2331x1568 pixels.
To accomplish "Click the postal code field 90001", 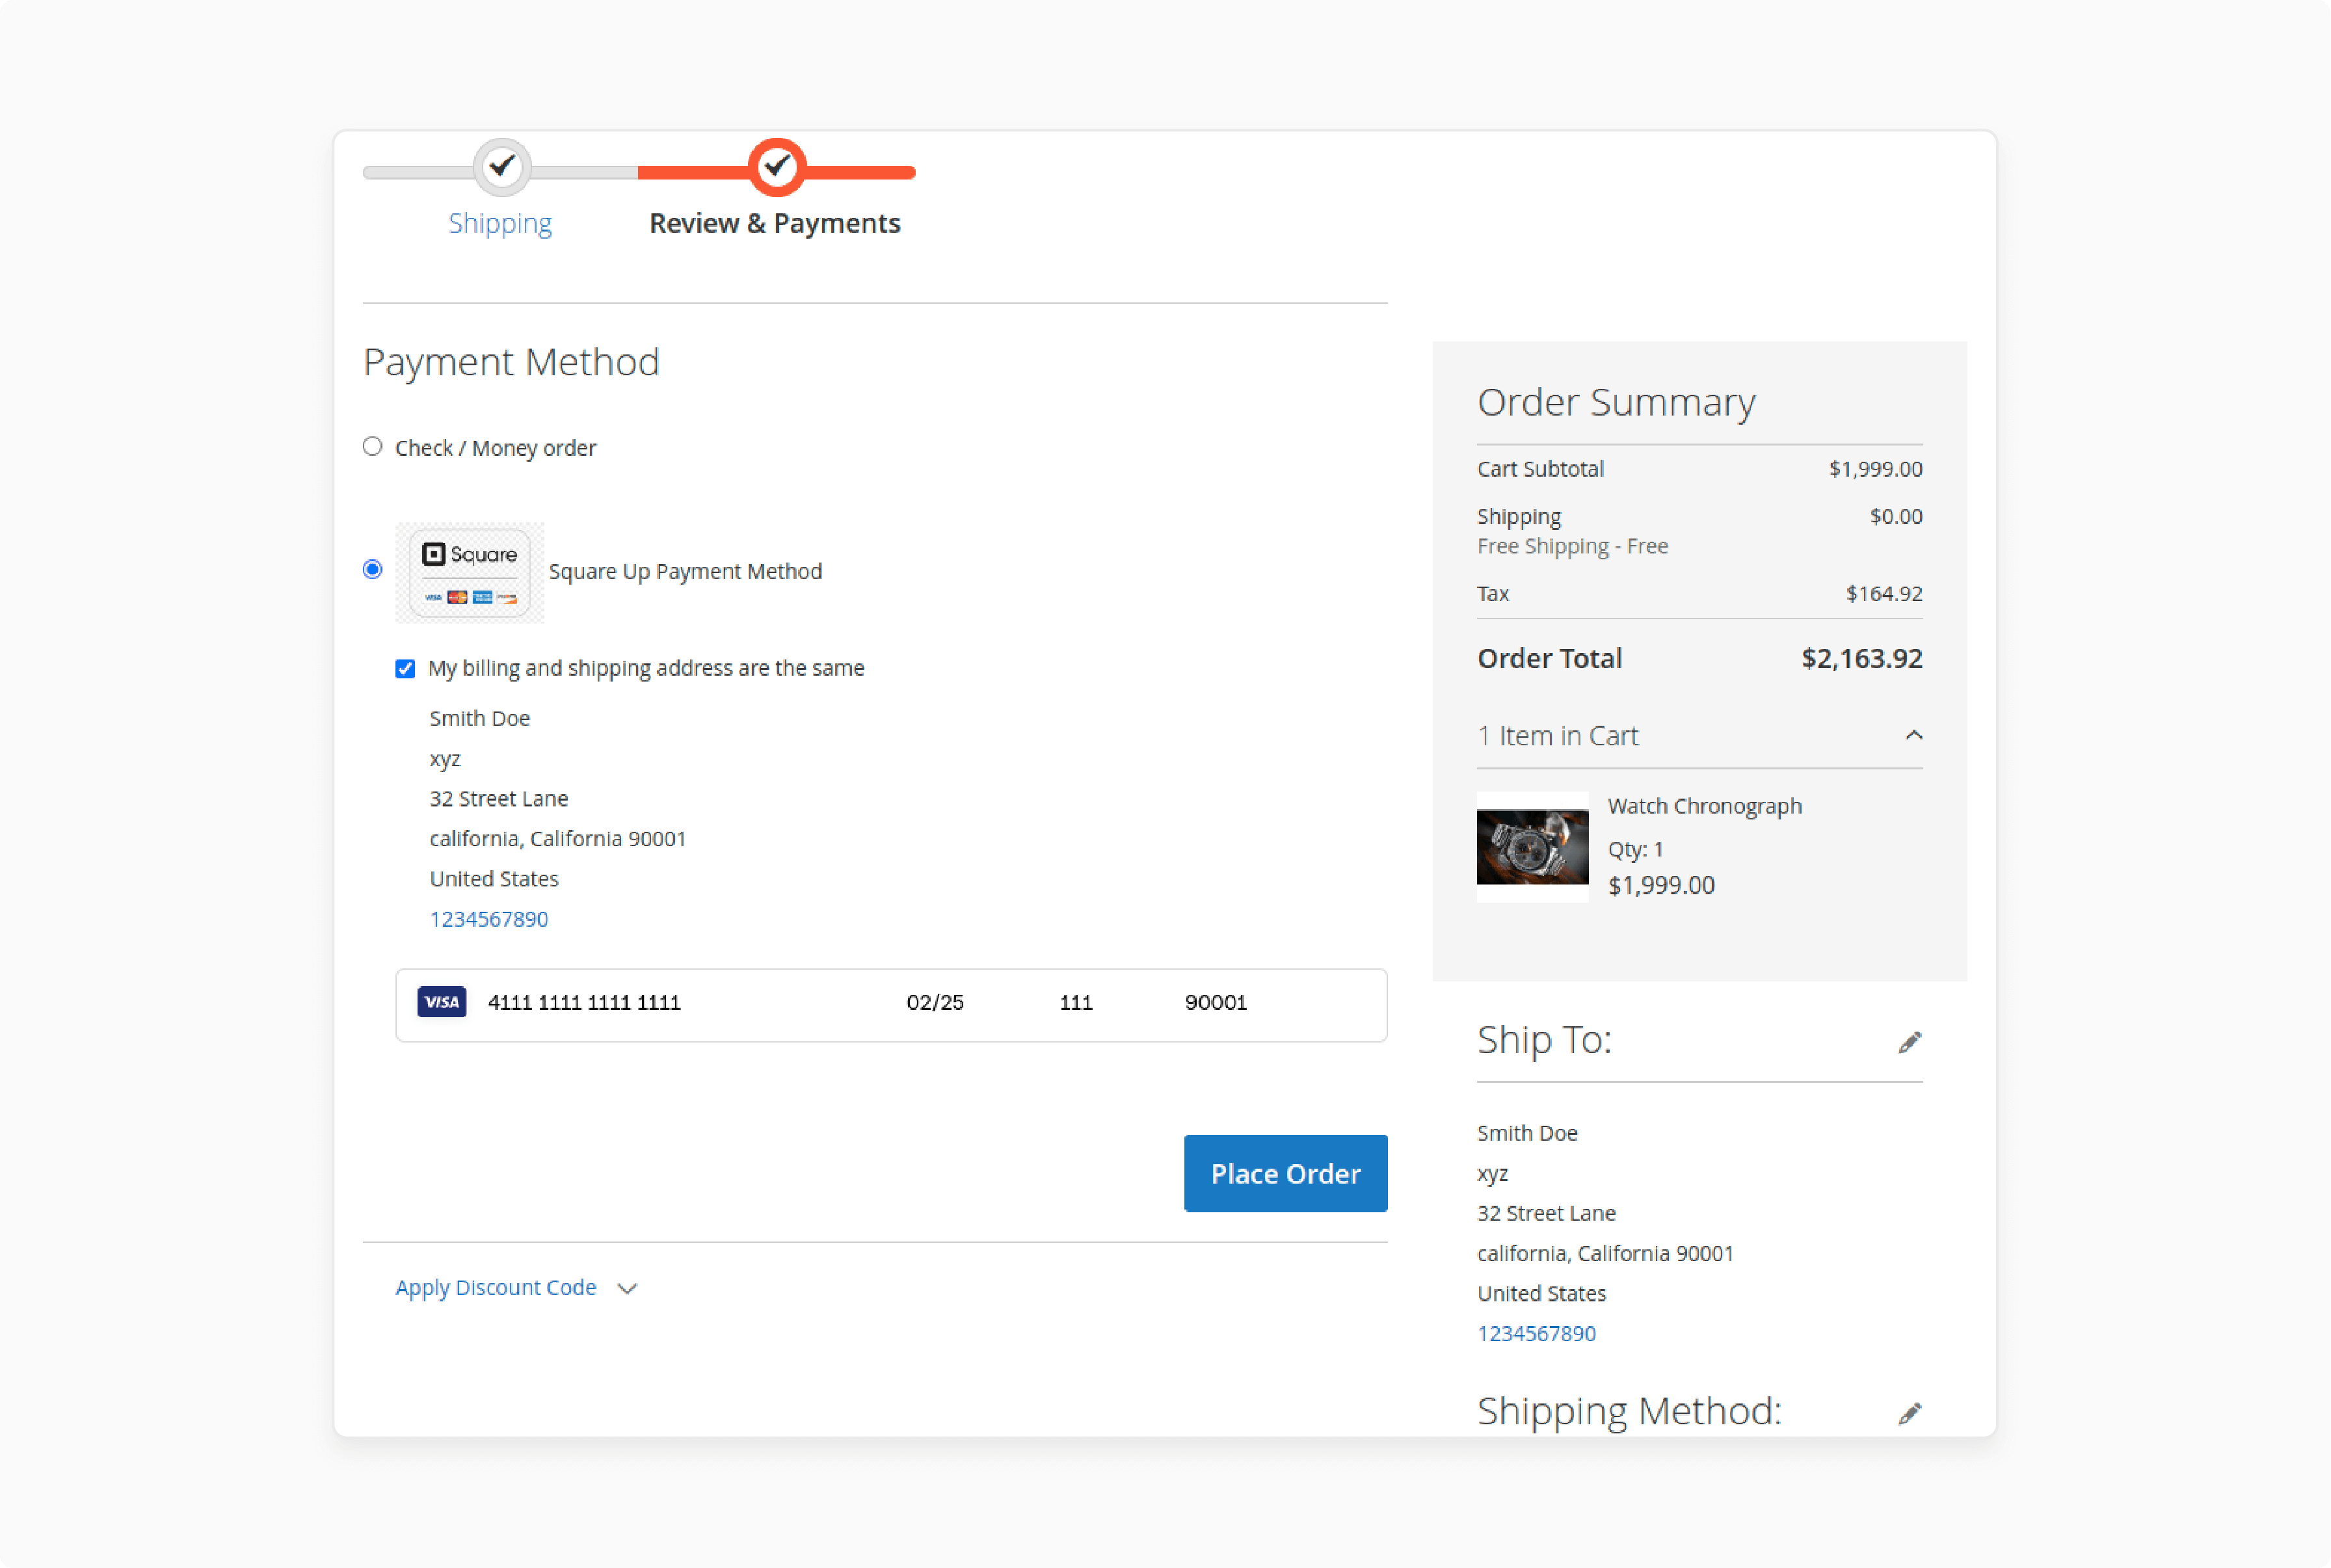I will (1216, 1002).
